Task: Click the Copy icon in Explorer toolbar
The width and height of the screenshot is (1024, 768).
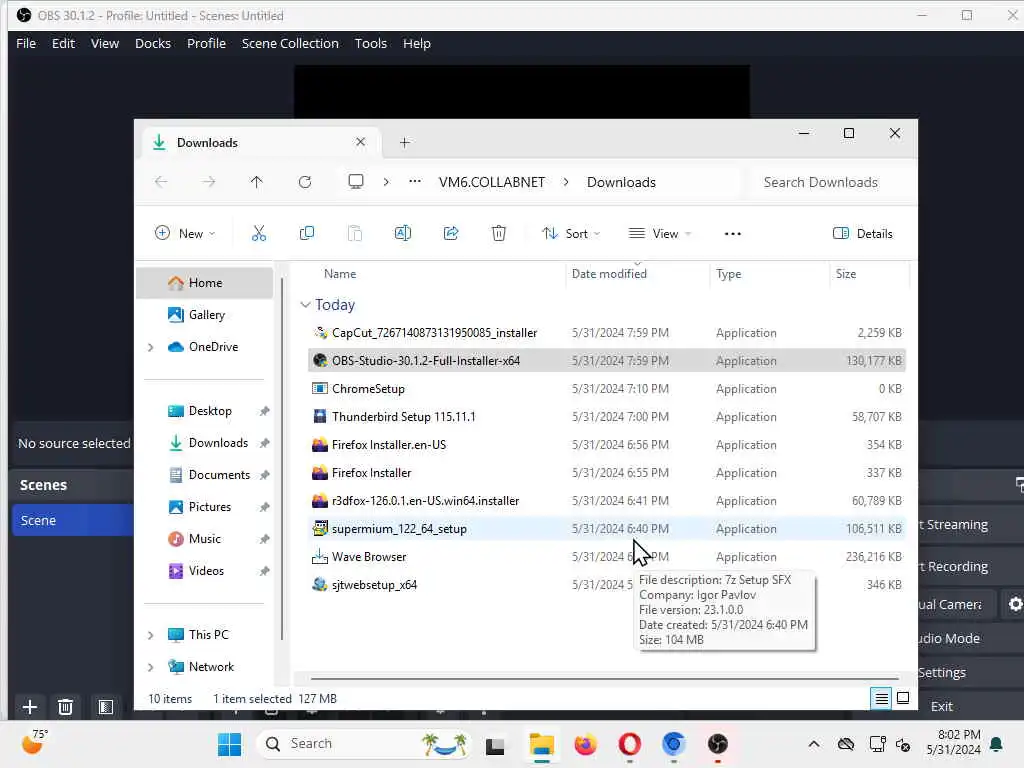Action: (306, 233)
